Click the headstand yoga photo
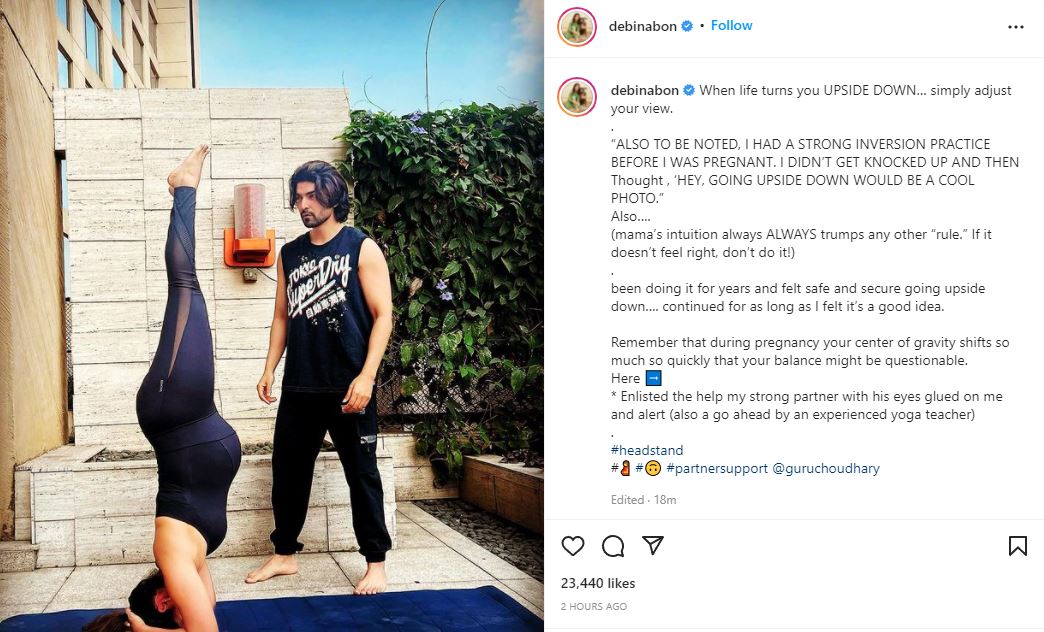1044x632 pixels. [x=272, y=316]
